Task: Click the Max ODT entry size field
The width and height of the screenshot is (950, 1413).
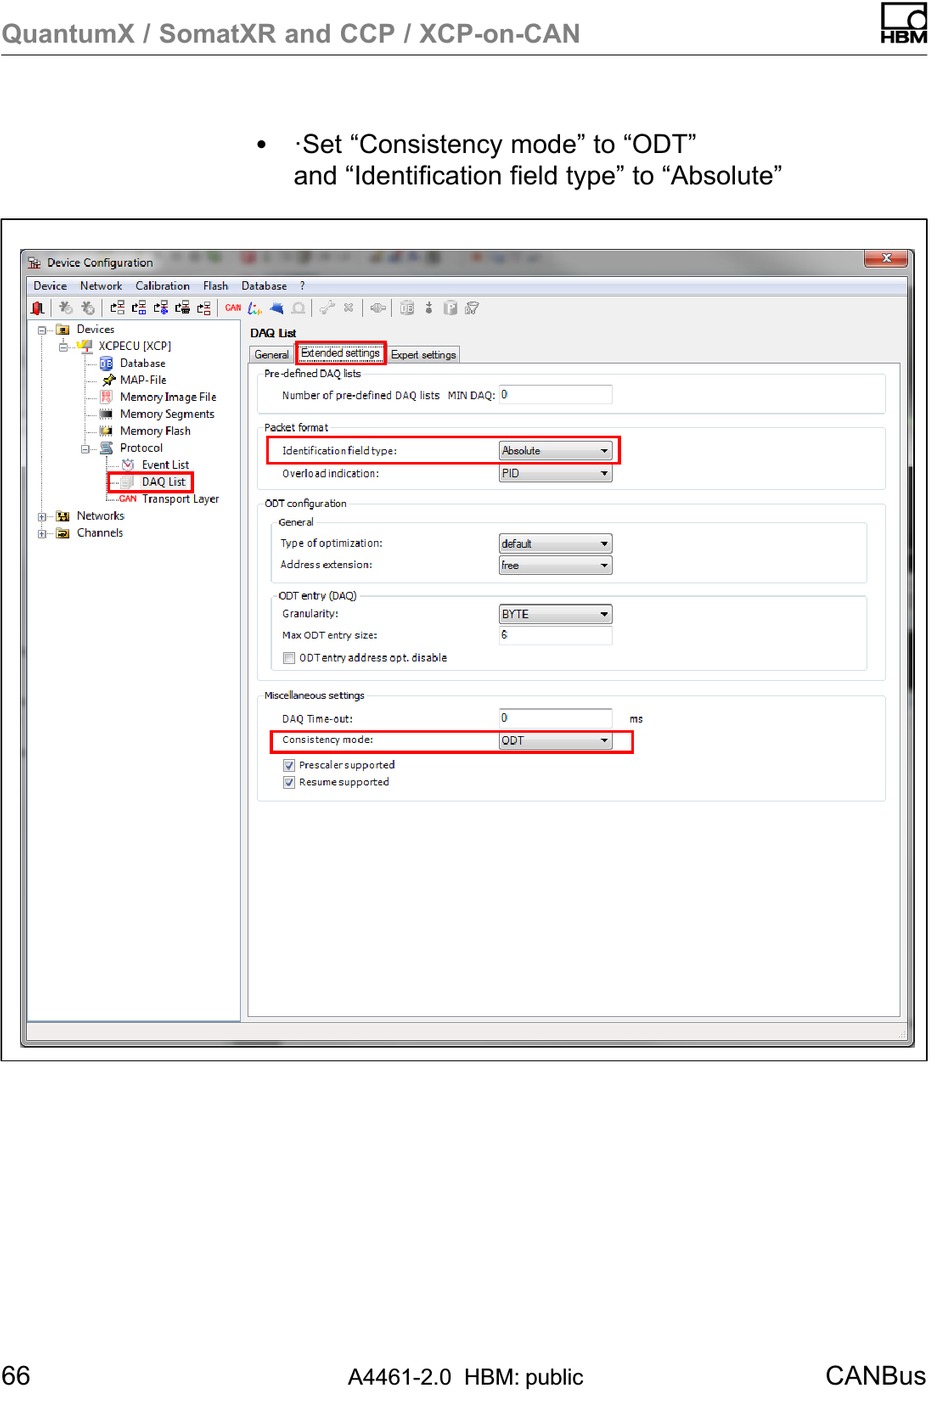Action: (555, 635)
